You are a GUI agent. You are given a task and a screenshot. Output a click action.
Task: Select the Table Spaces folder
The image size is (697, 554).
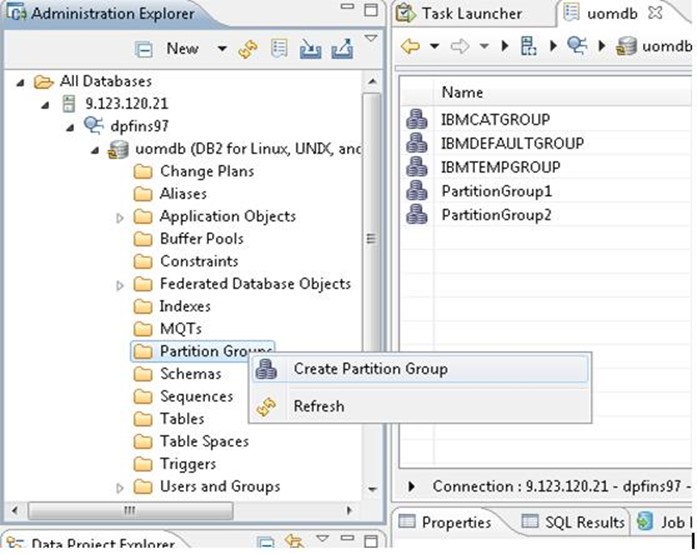click(x=204, y=441)
